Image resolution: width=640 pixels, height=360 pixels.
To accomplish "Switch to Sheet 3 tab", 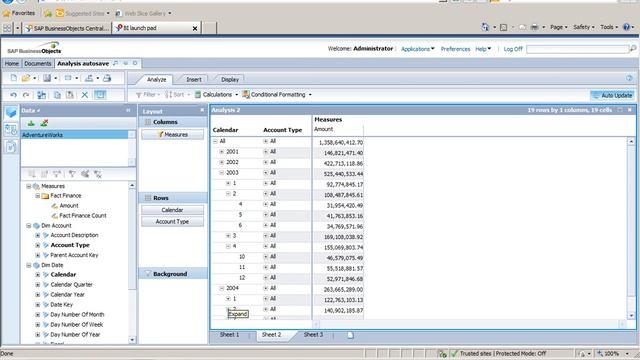I will pyautogui.click(x=313, y=335).
